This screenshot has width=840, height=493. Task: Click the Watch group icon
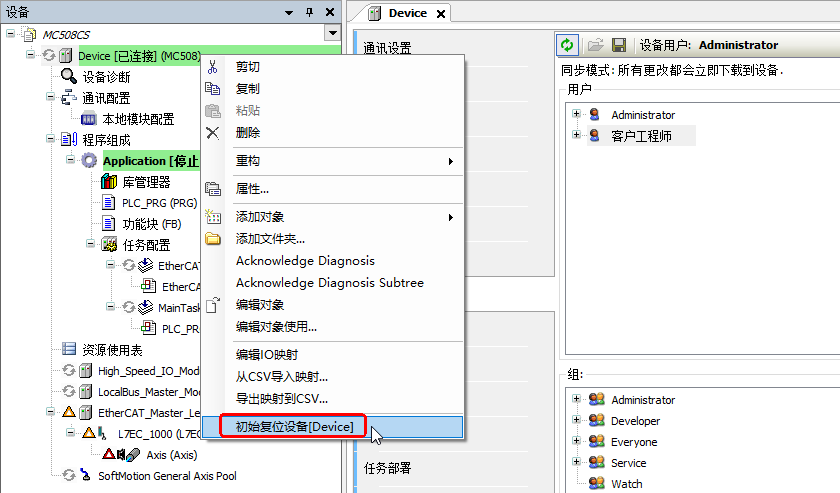[596, 483]
